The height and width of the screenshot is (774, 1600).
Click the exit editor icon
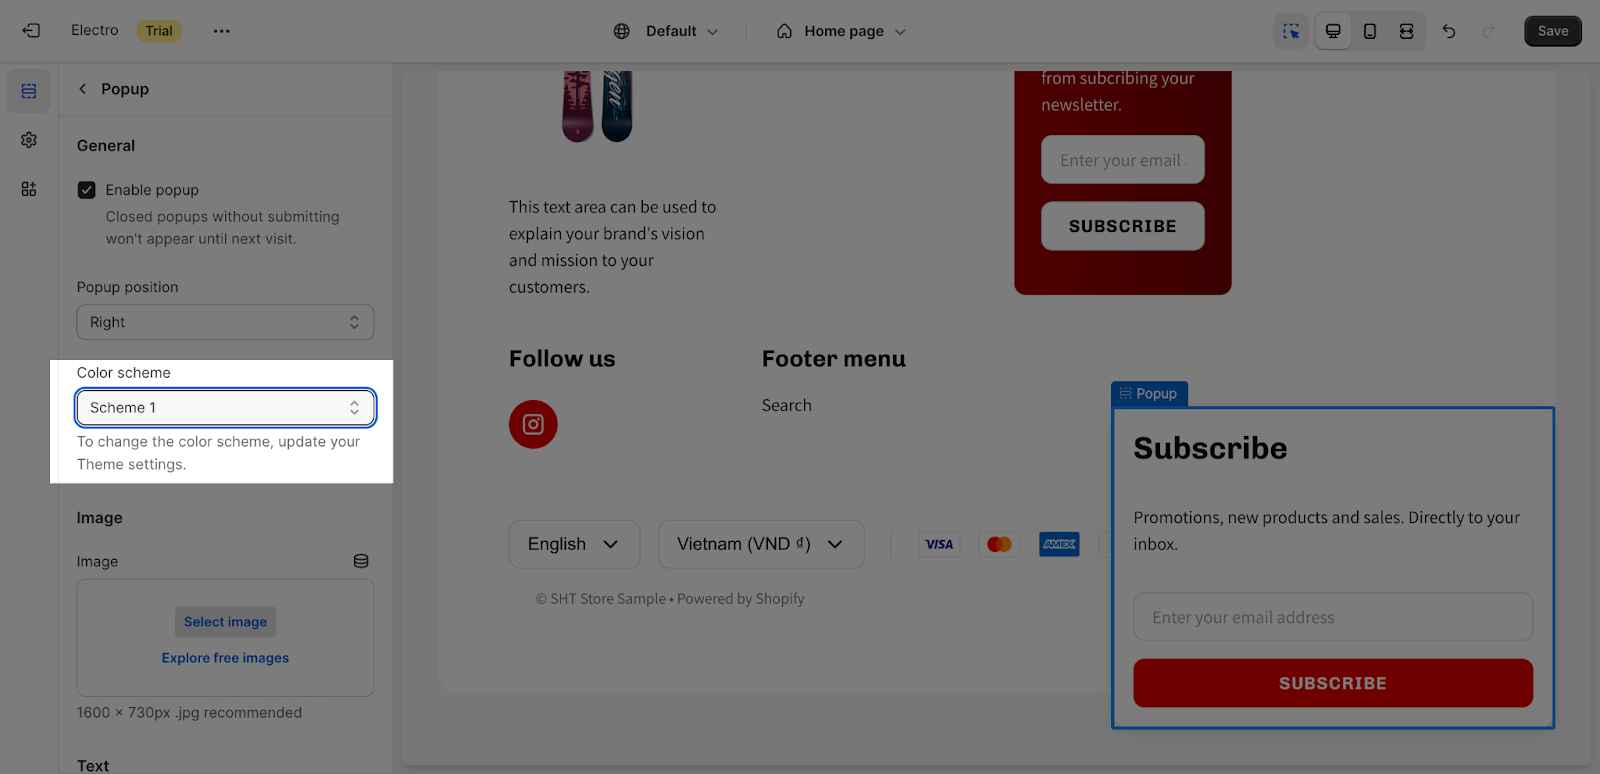click(x=31, y=31)
